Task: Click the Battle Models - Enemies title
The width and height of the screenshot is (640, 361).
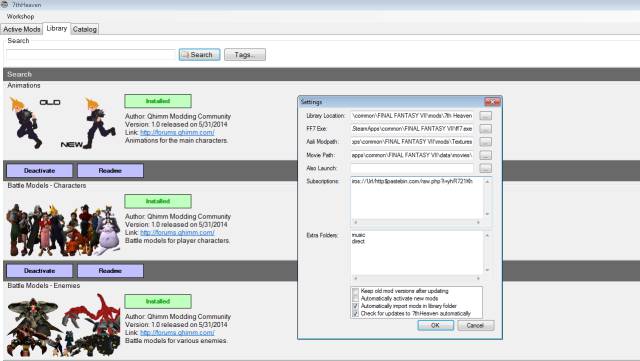Action: point(44,285)
